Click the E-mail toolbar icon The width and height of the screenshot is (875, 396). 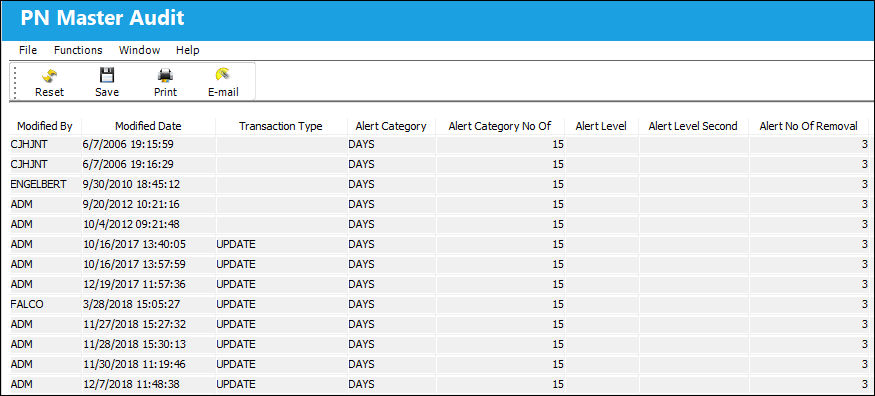(x=223, y=74)
